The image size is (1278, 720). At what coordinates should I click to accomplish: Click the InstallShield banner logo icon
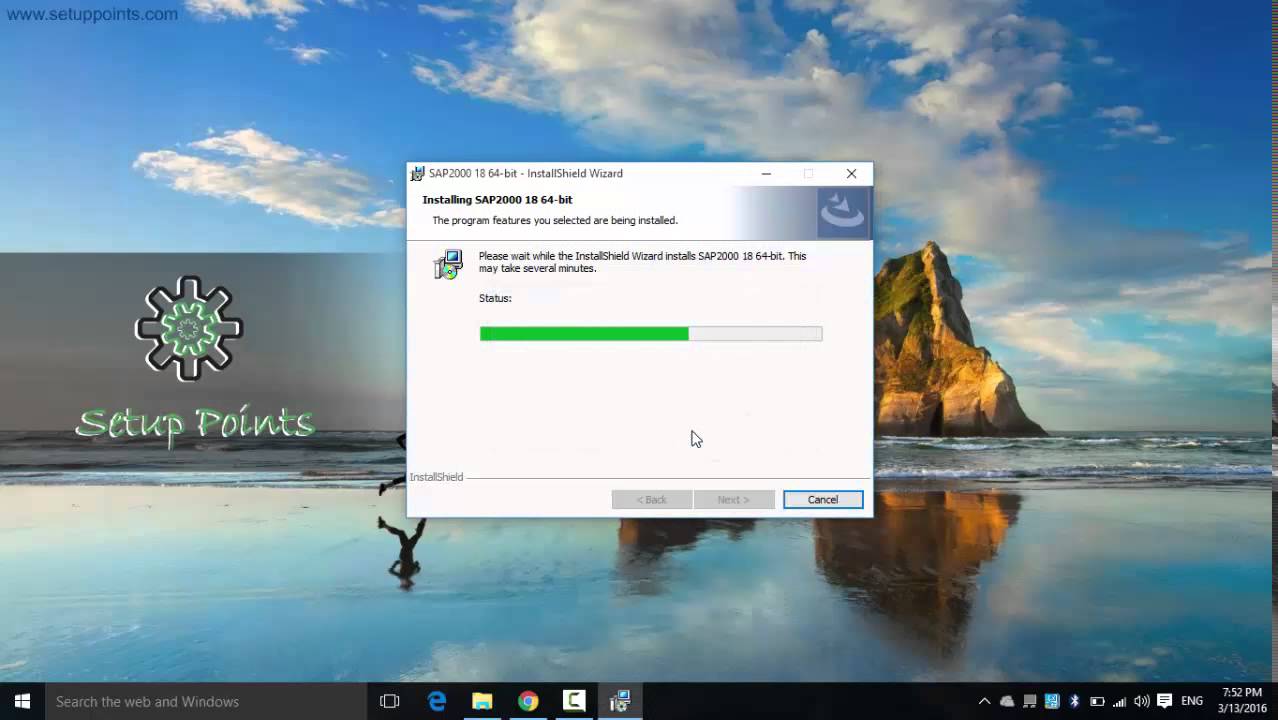[x=842, y=212]
